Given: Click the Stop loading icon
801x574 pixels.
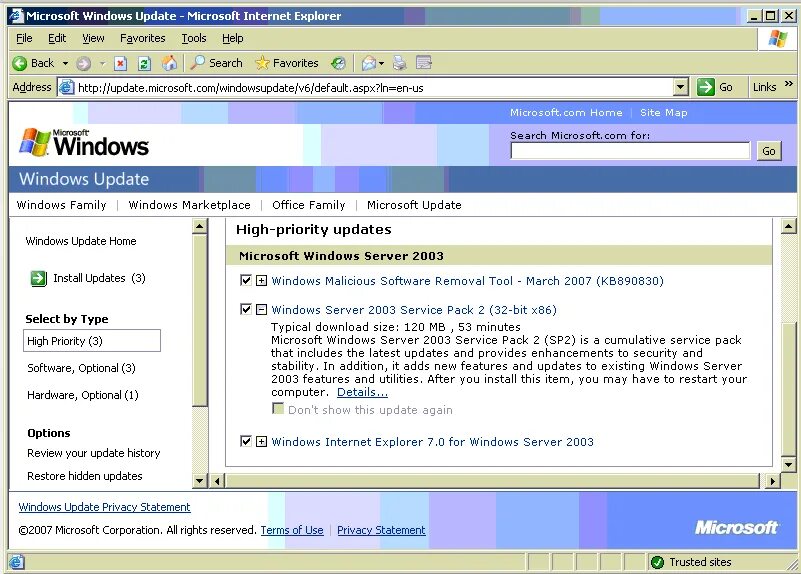Looking at the screenshot, I should 120,63.
